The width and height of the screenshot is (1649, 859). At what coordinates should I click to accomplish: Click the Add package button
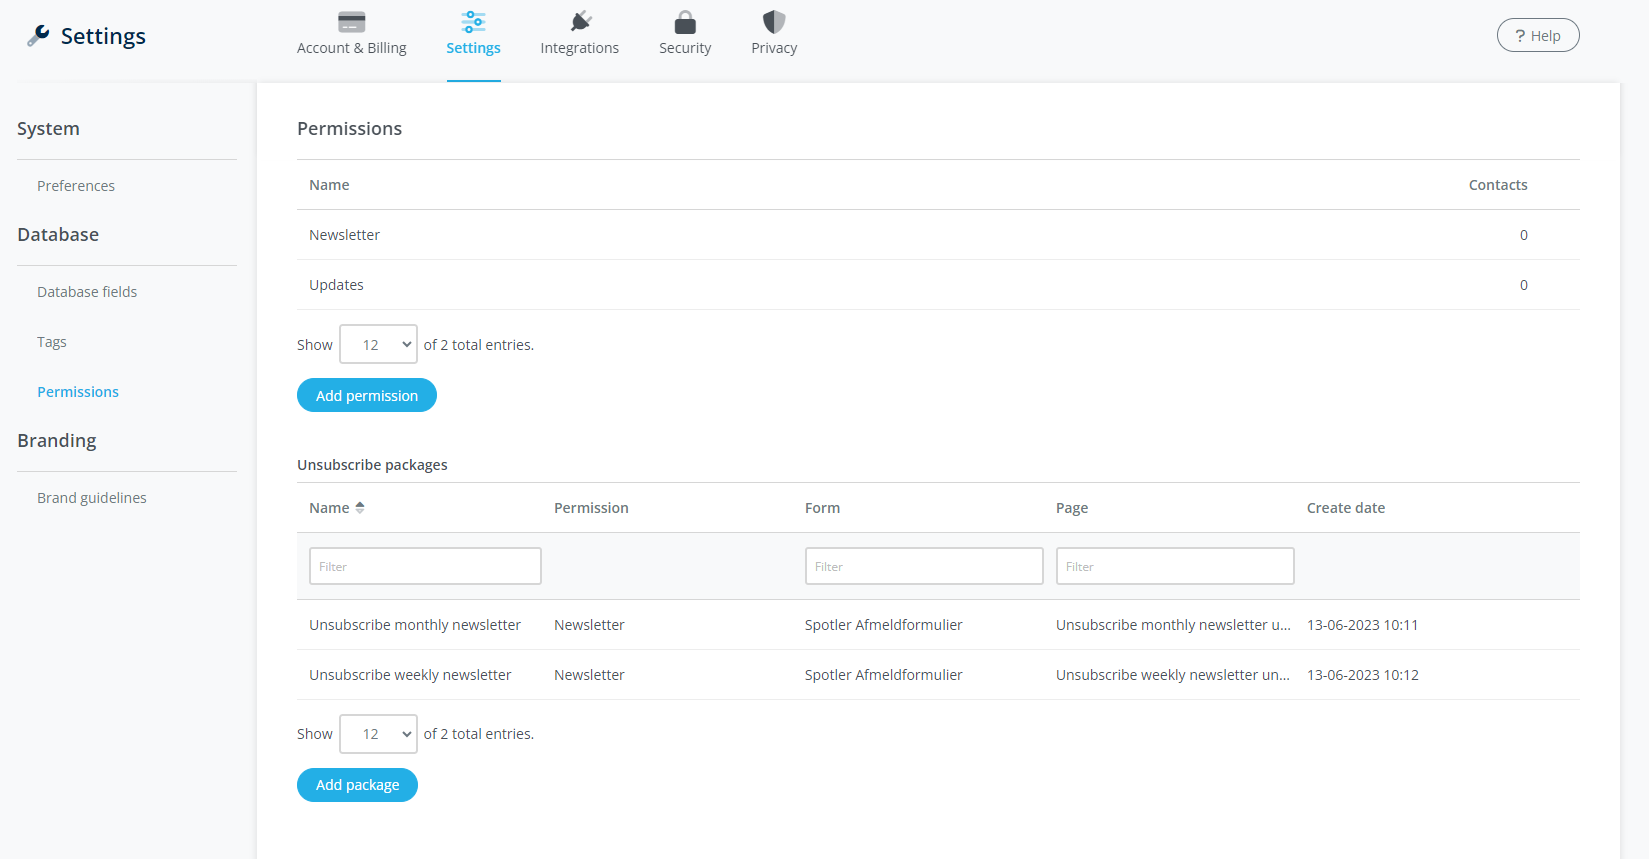coord(357,785)
